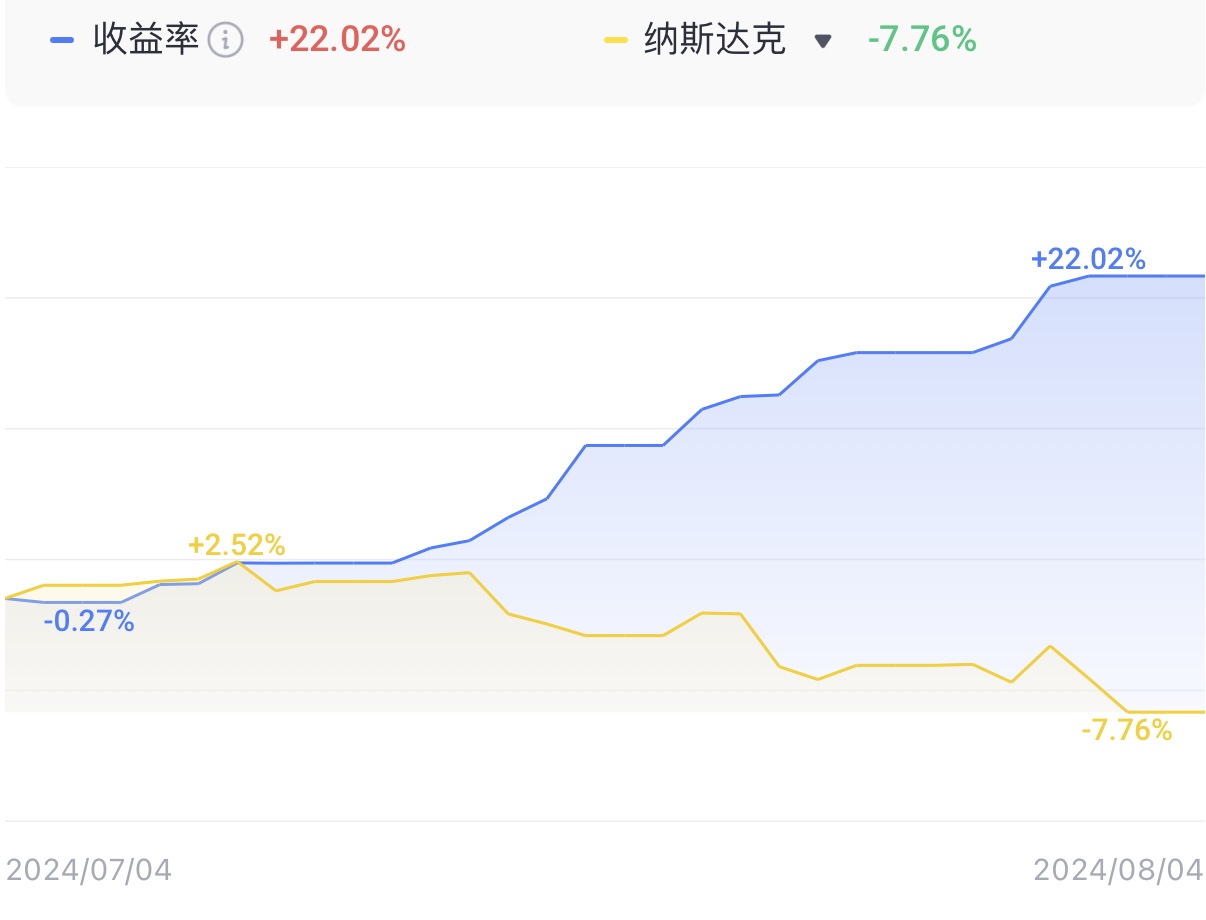Open the 纳斯达克 benchmark dropdown triangle
Screen dimensions: 1206x920
pos(823,41)
